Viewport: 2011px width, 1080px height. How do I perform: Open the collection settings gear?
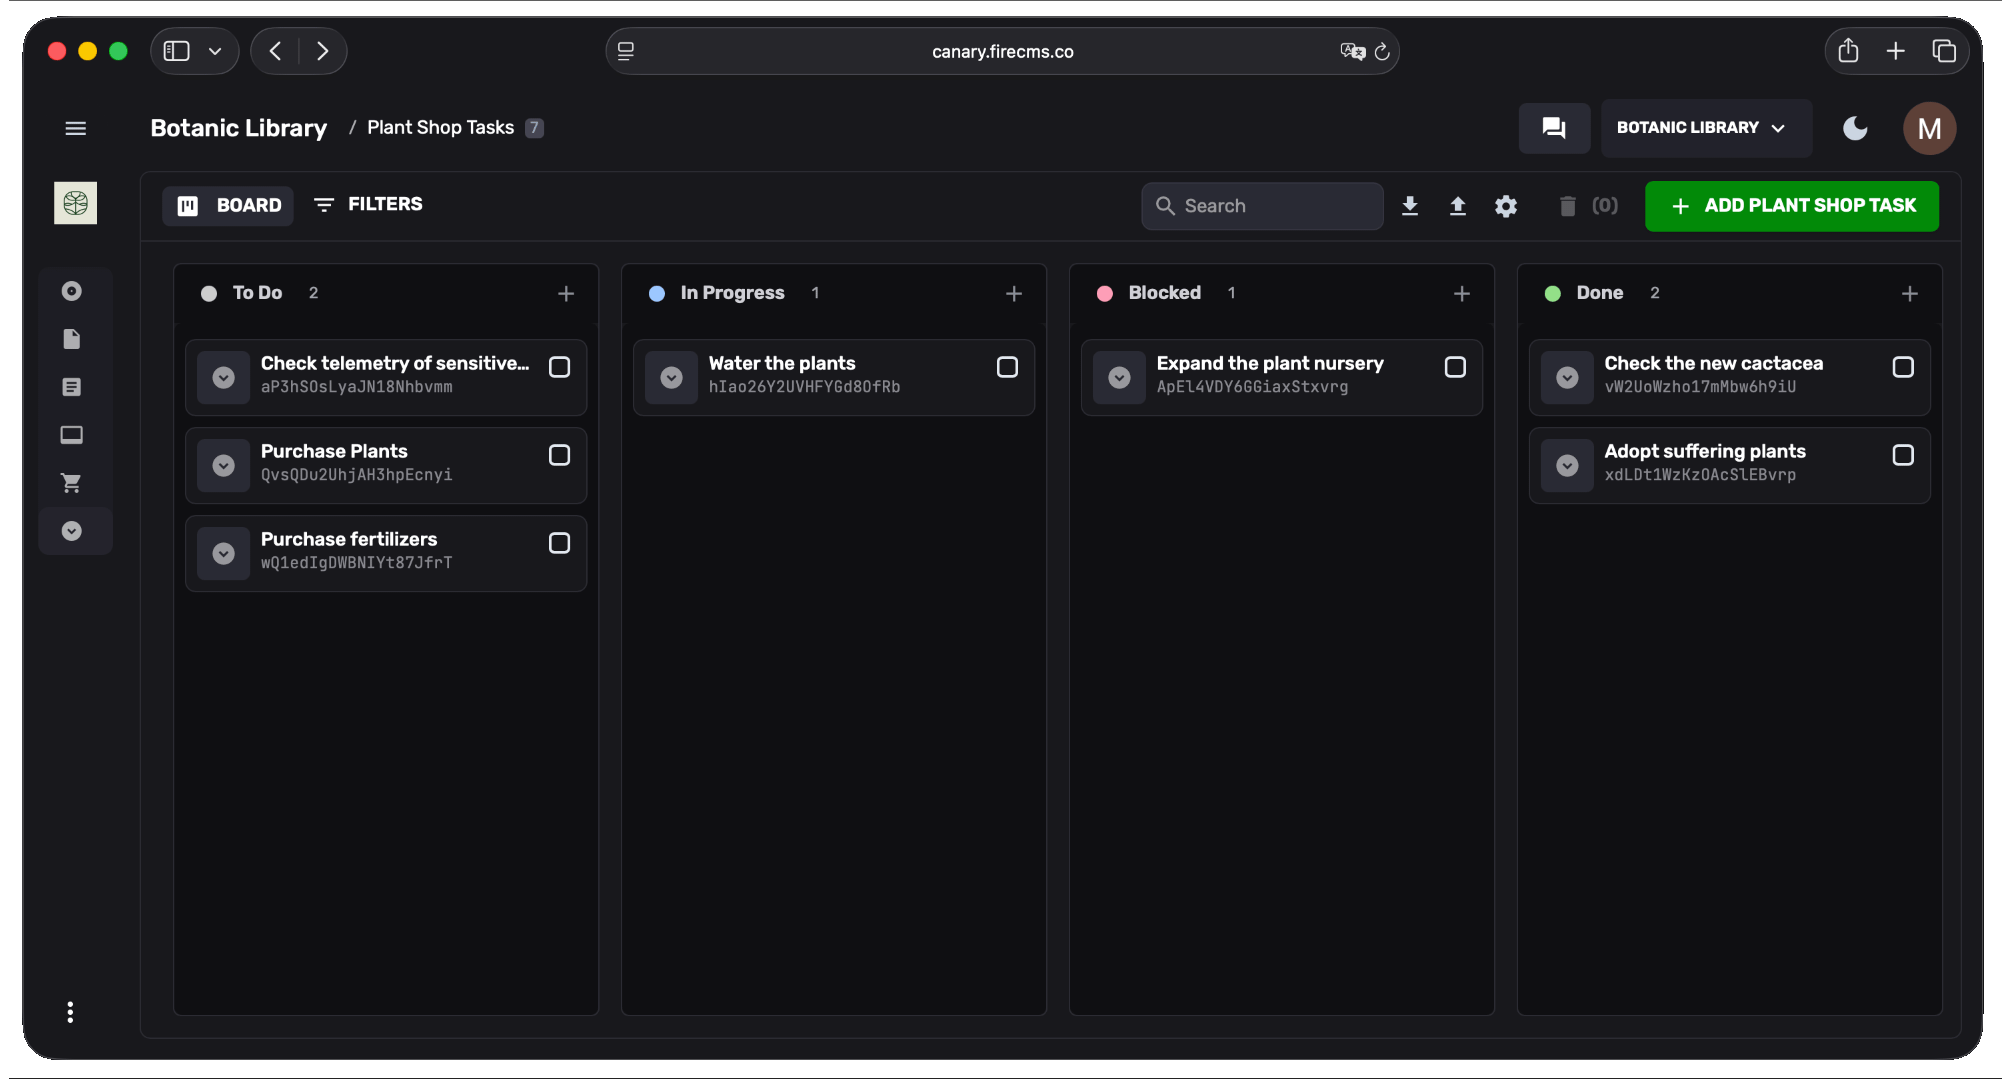[x=1506, y=206]
